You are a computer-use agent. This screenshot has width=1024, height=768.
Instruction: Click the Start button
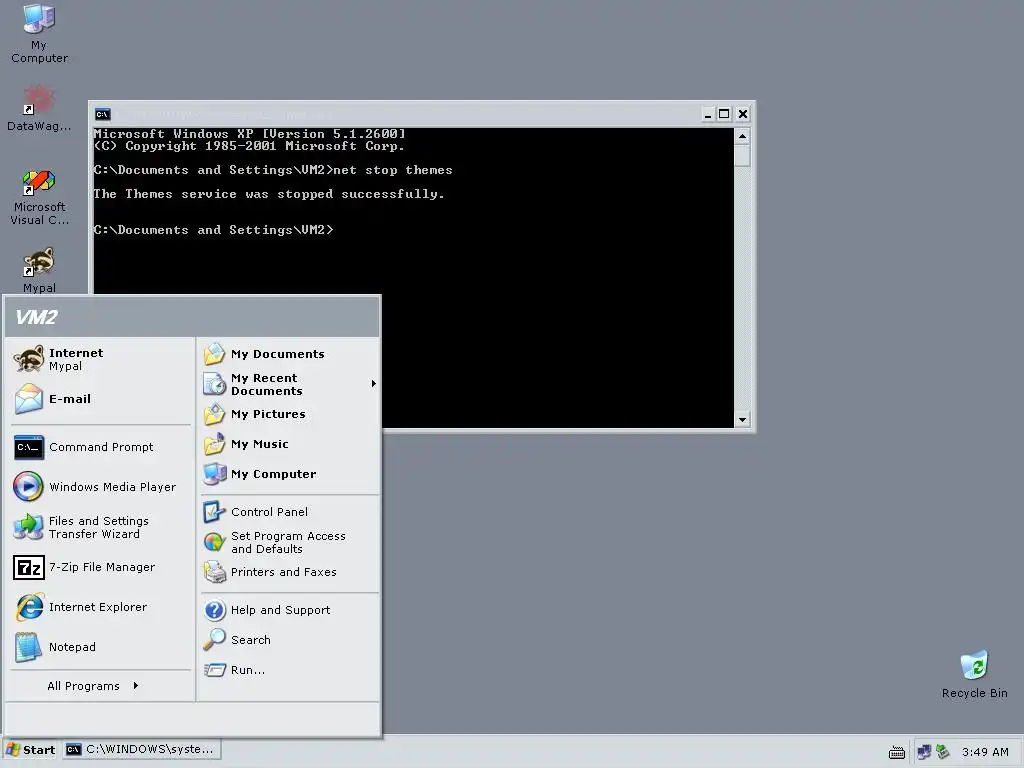(31, 750)
